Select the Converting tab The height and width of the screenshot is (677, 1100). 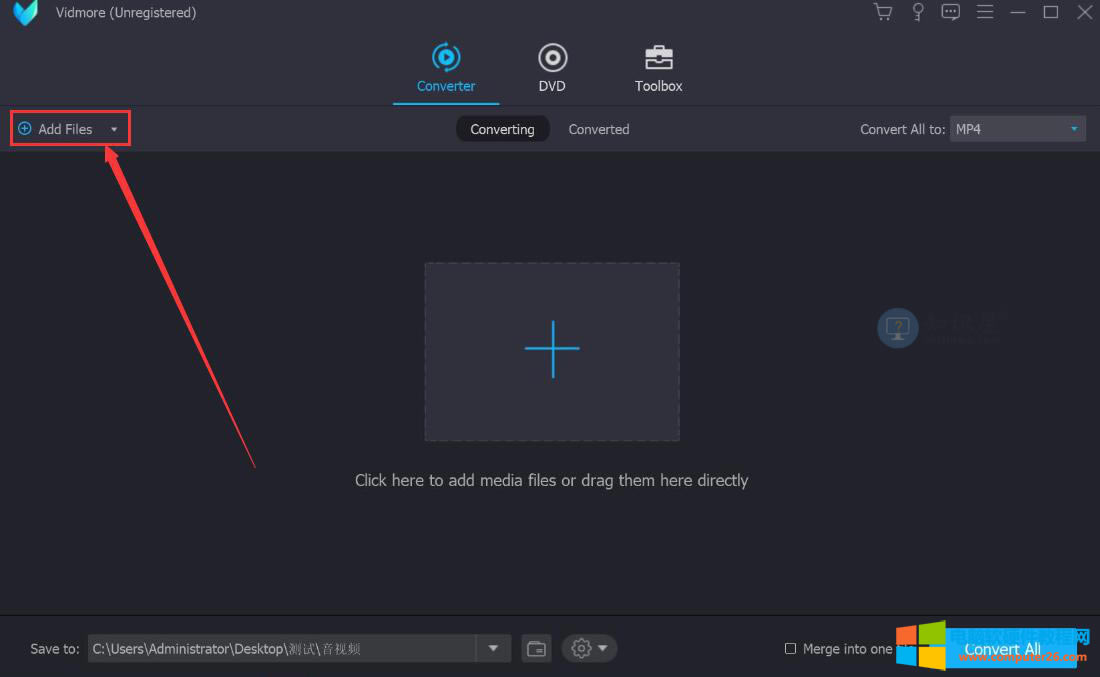point(502,129)
